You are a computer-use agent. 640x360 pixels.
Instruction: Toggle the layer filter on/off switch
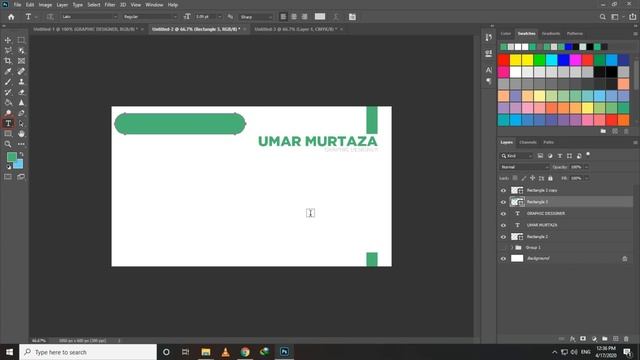[x=588, y=154]
